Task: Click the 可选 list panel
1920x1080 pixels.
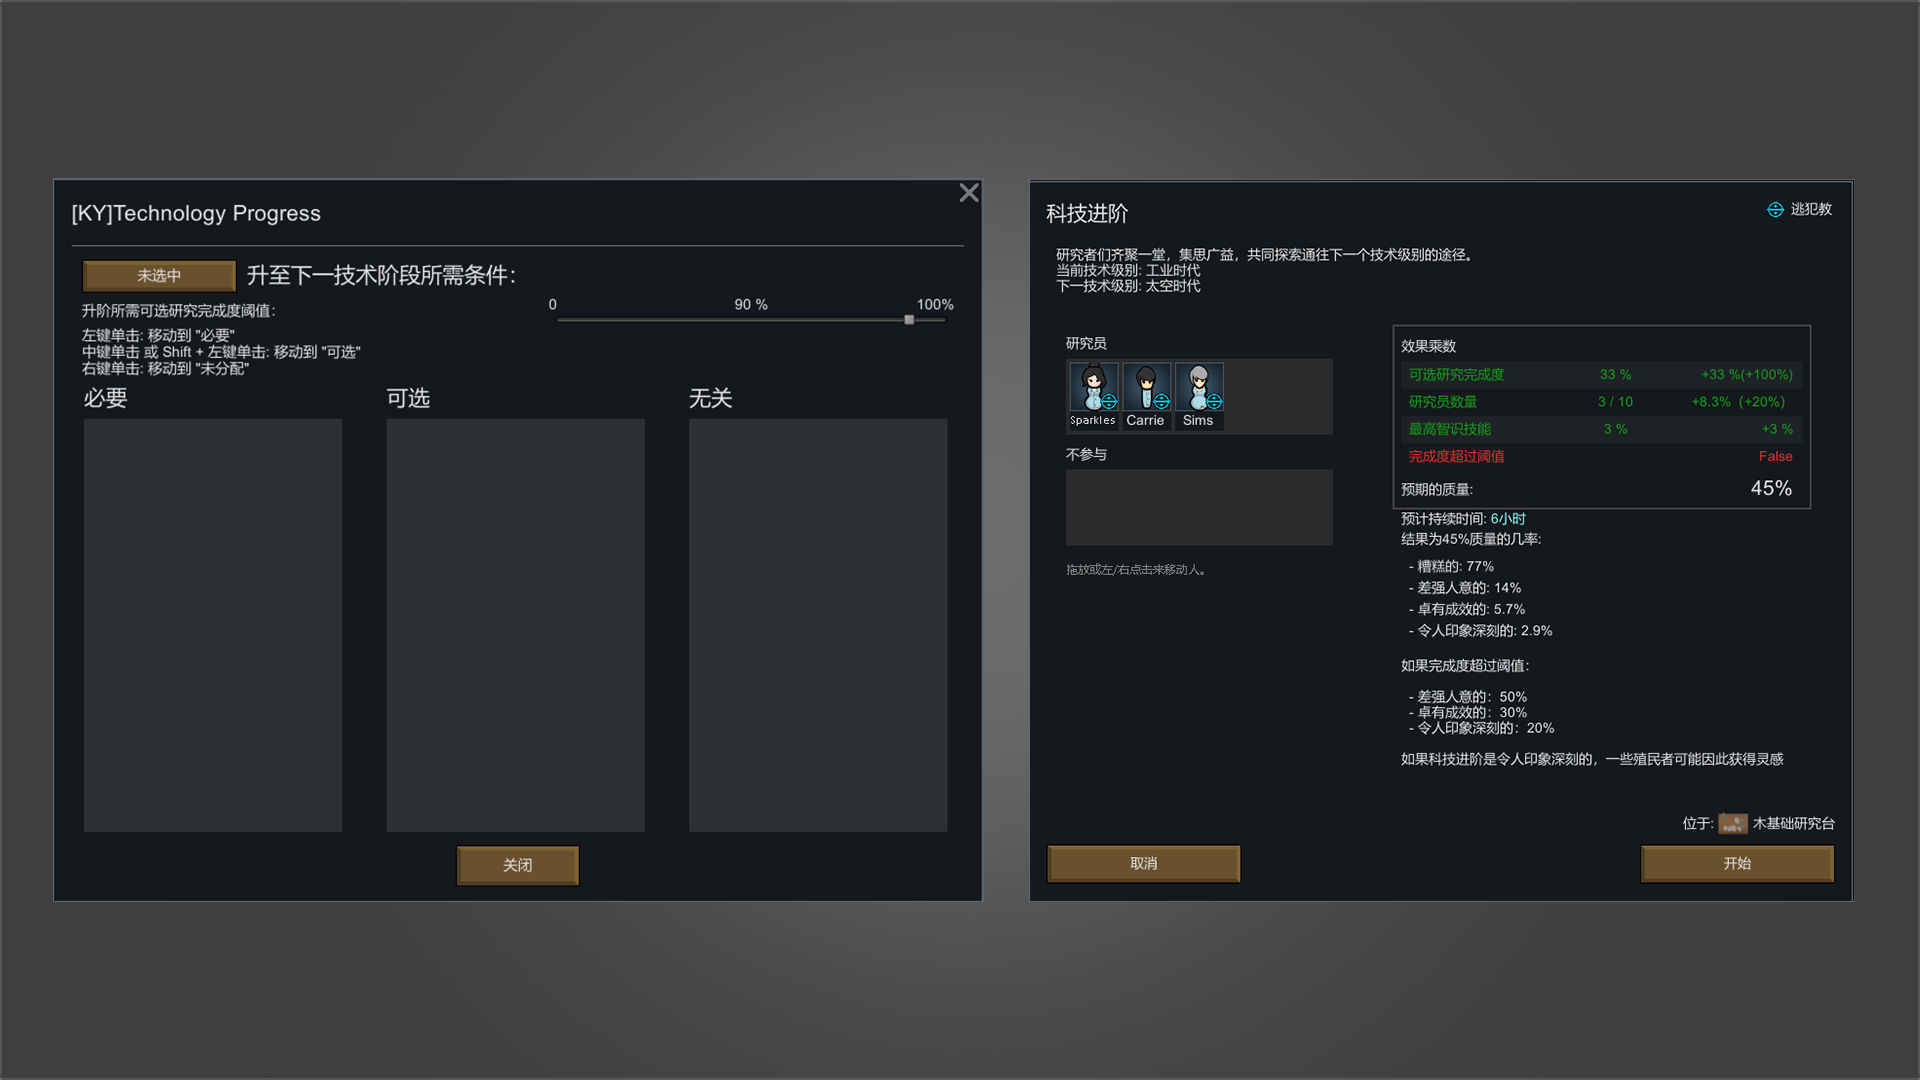Action: coord(515,625)
